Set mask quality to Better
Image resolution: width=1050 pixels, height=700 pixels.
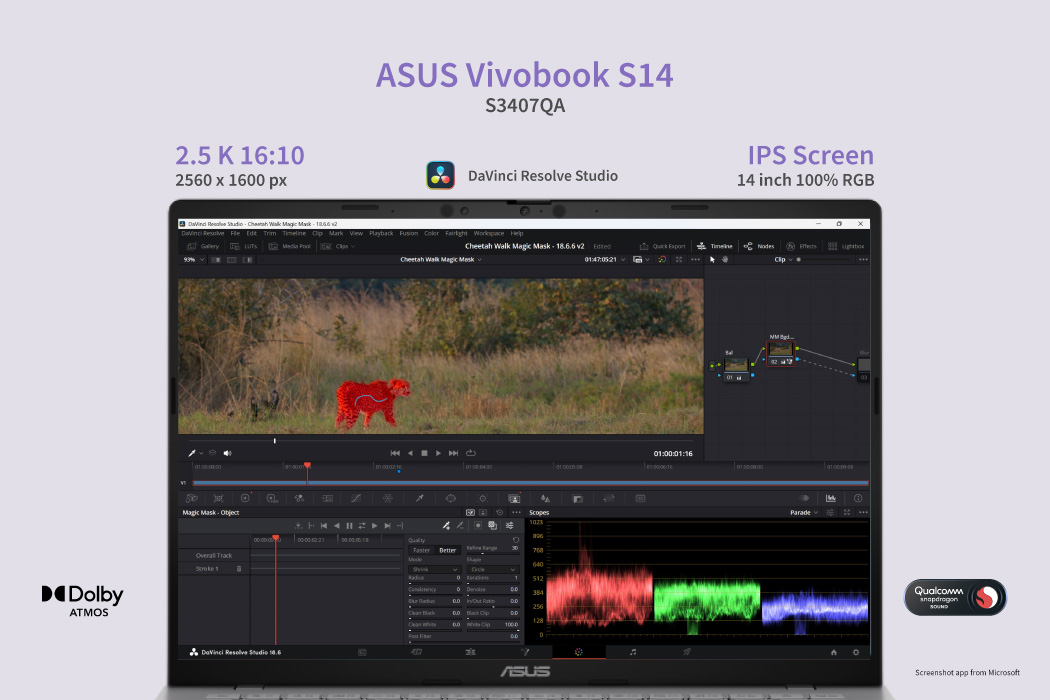click(x=447, y=551)
